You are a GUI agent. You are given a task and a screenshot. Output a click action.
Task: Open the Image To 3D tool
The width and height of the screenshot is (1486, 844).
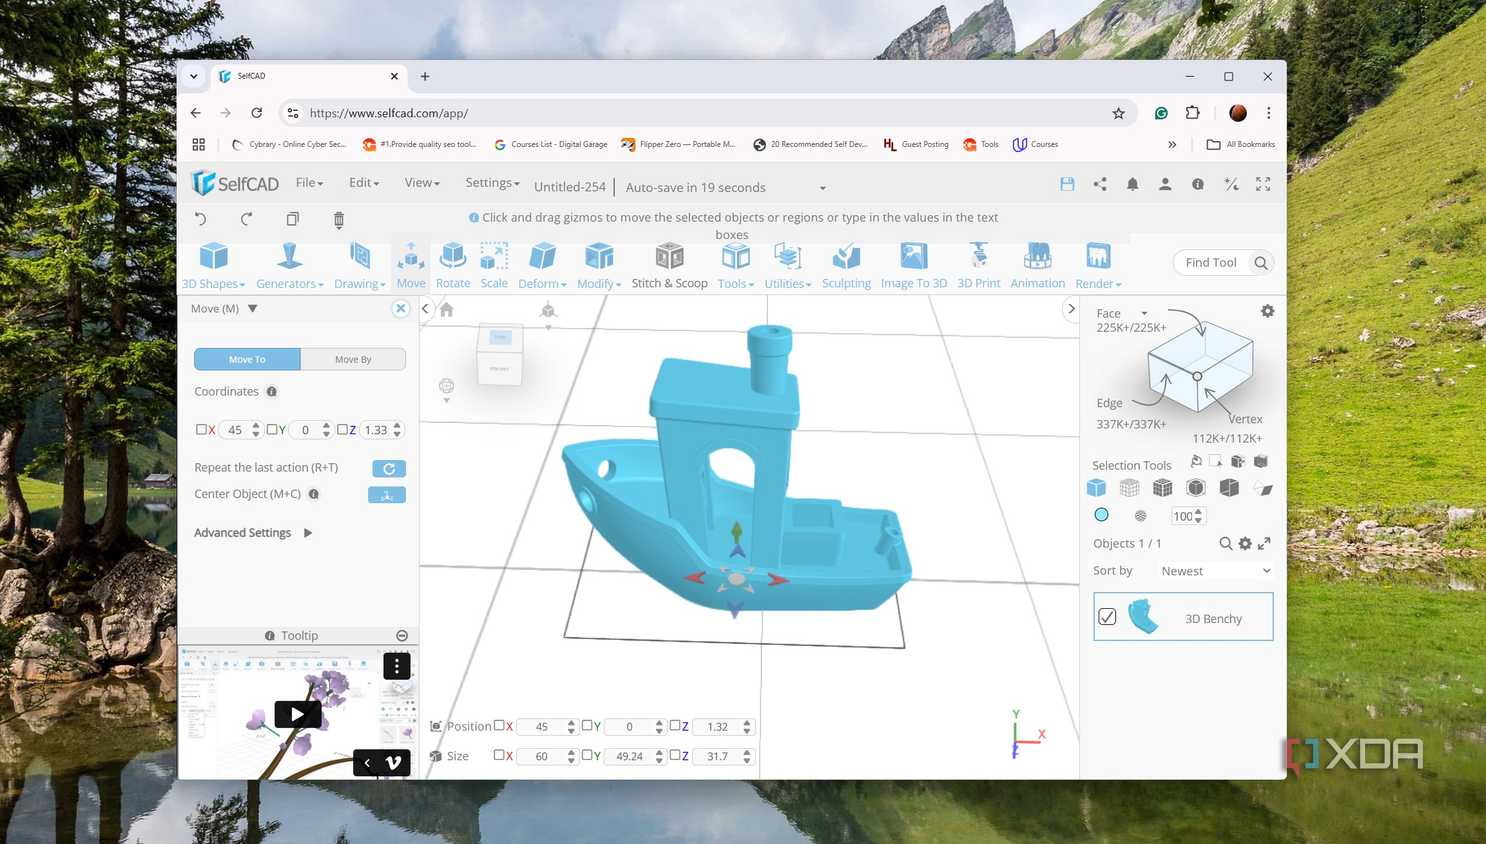(x=913, y=266)
